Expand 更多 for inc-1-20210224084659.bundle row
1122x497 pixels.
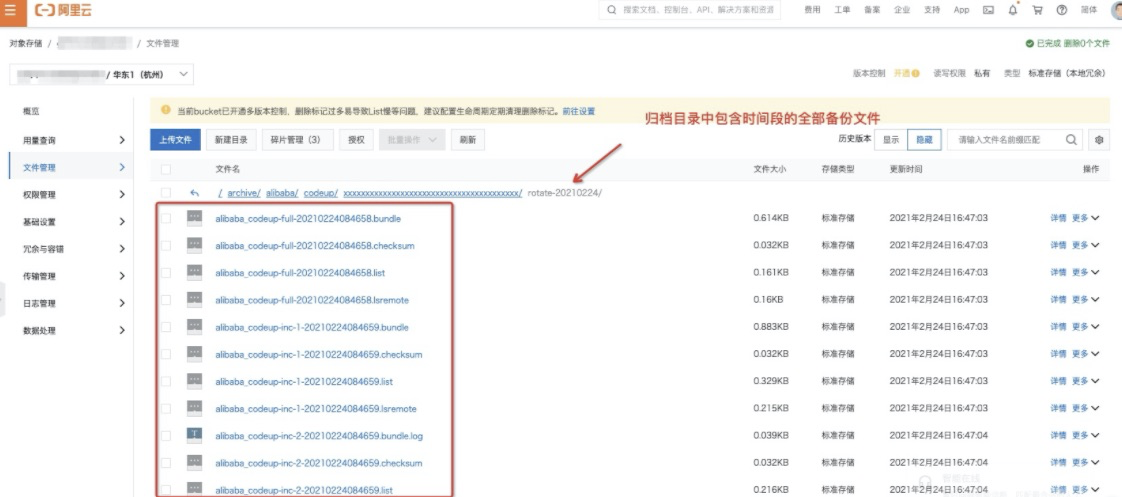1084,327
